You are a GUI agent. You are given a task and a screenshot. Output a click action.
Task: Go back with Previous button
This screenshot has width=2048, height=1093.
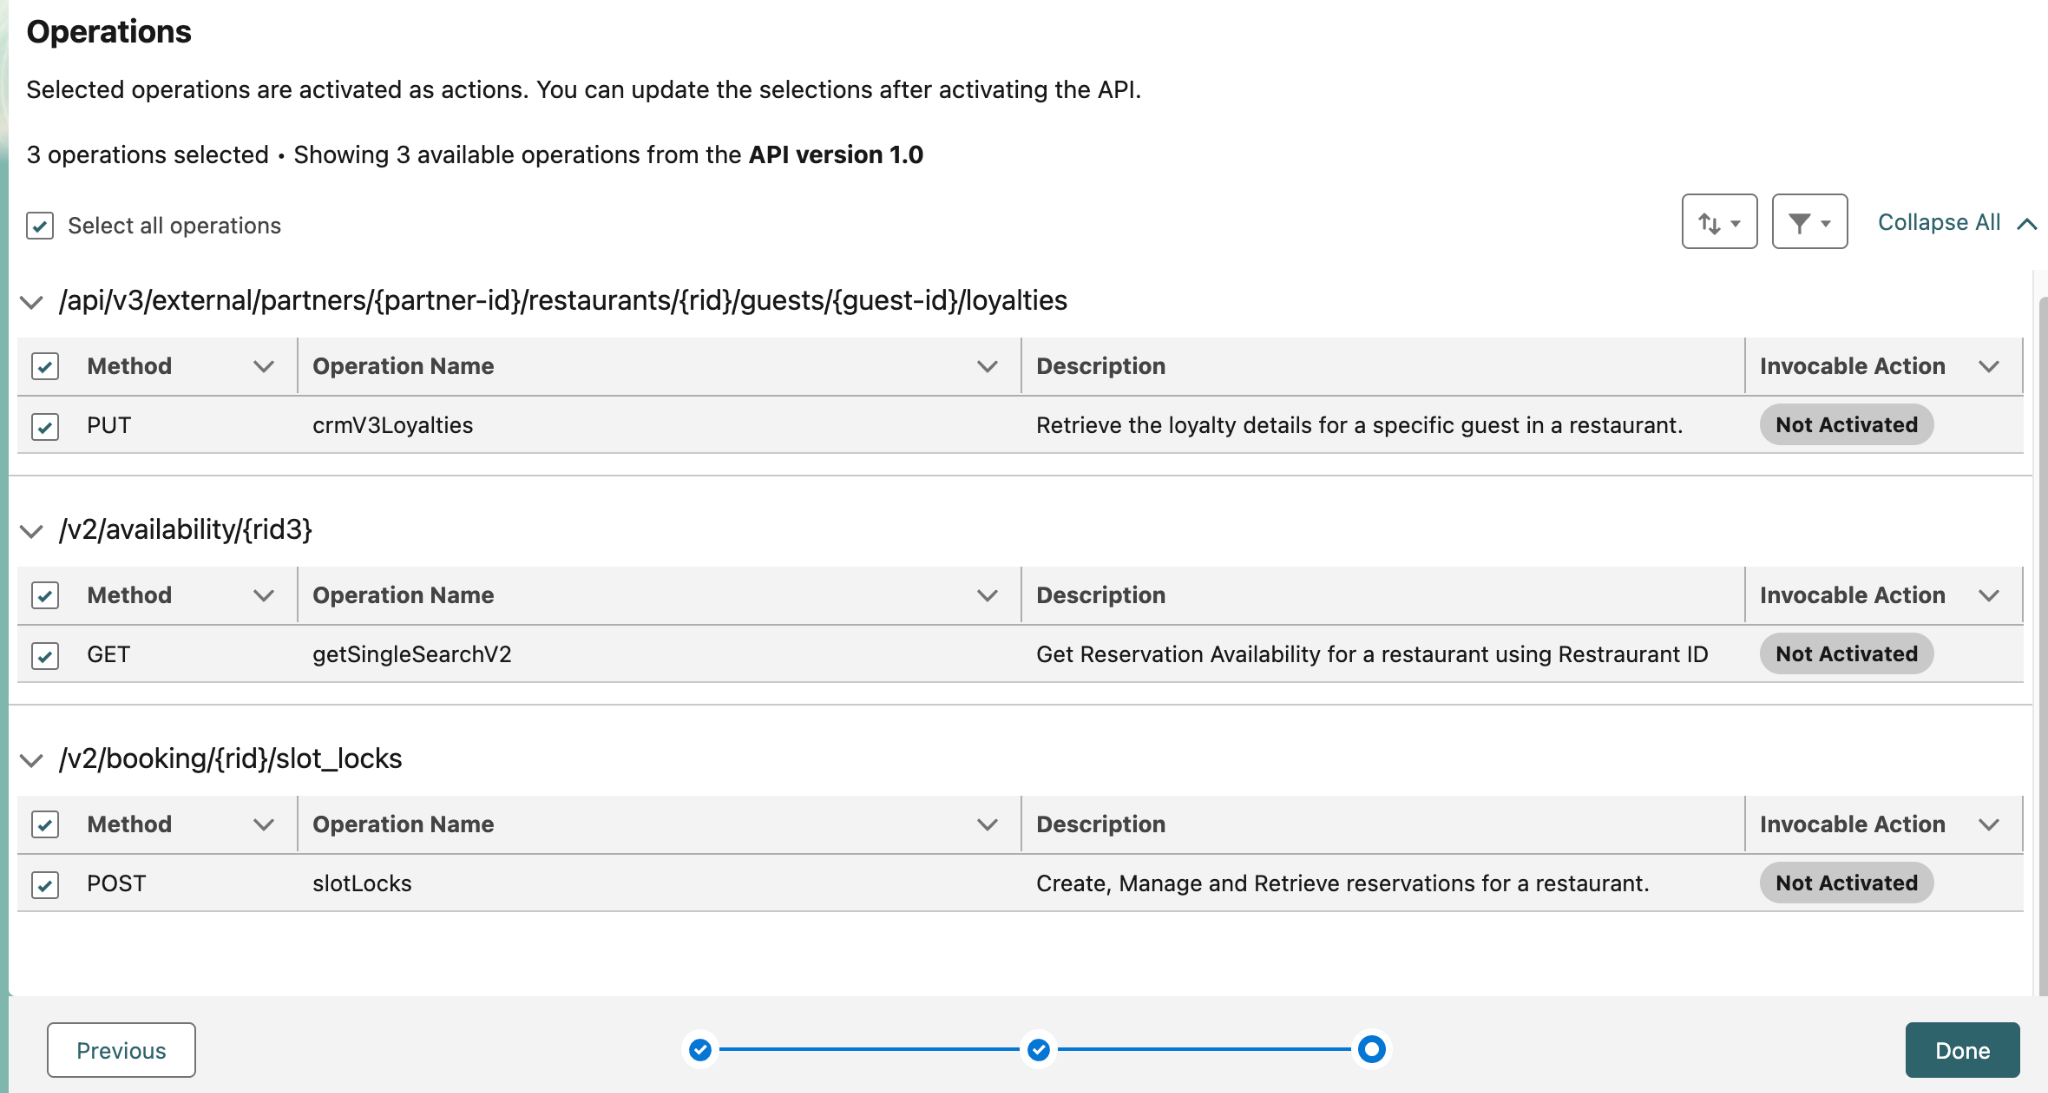click(x=121, y=1050)
